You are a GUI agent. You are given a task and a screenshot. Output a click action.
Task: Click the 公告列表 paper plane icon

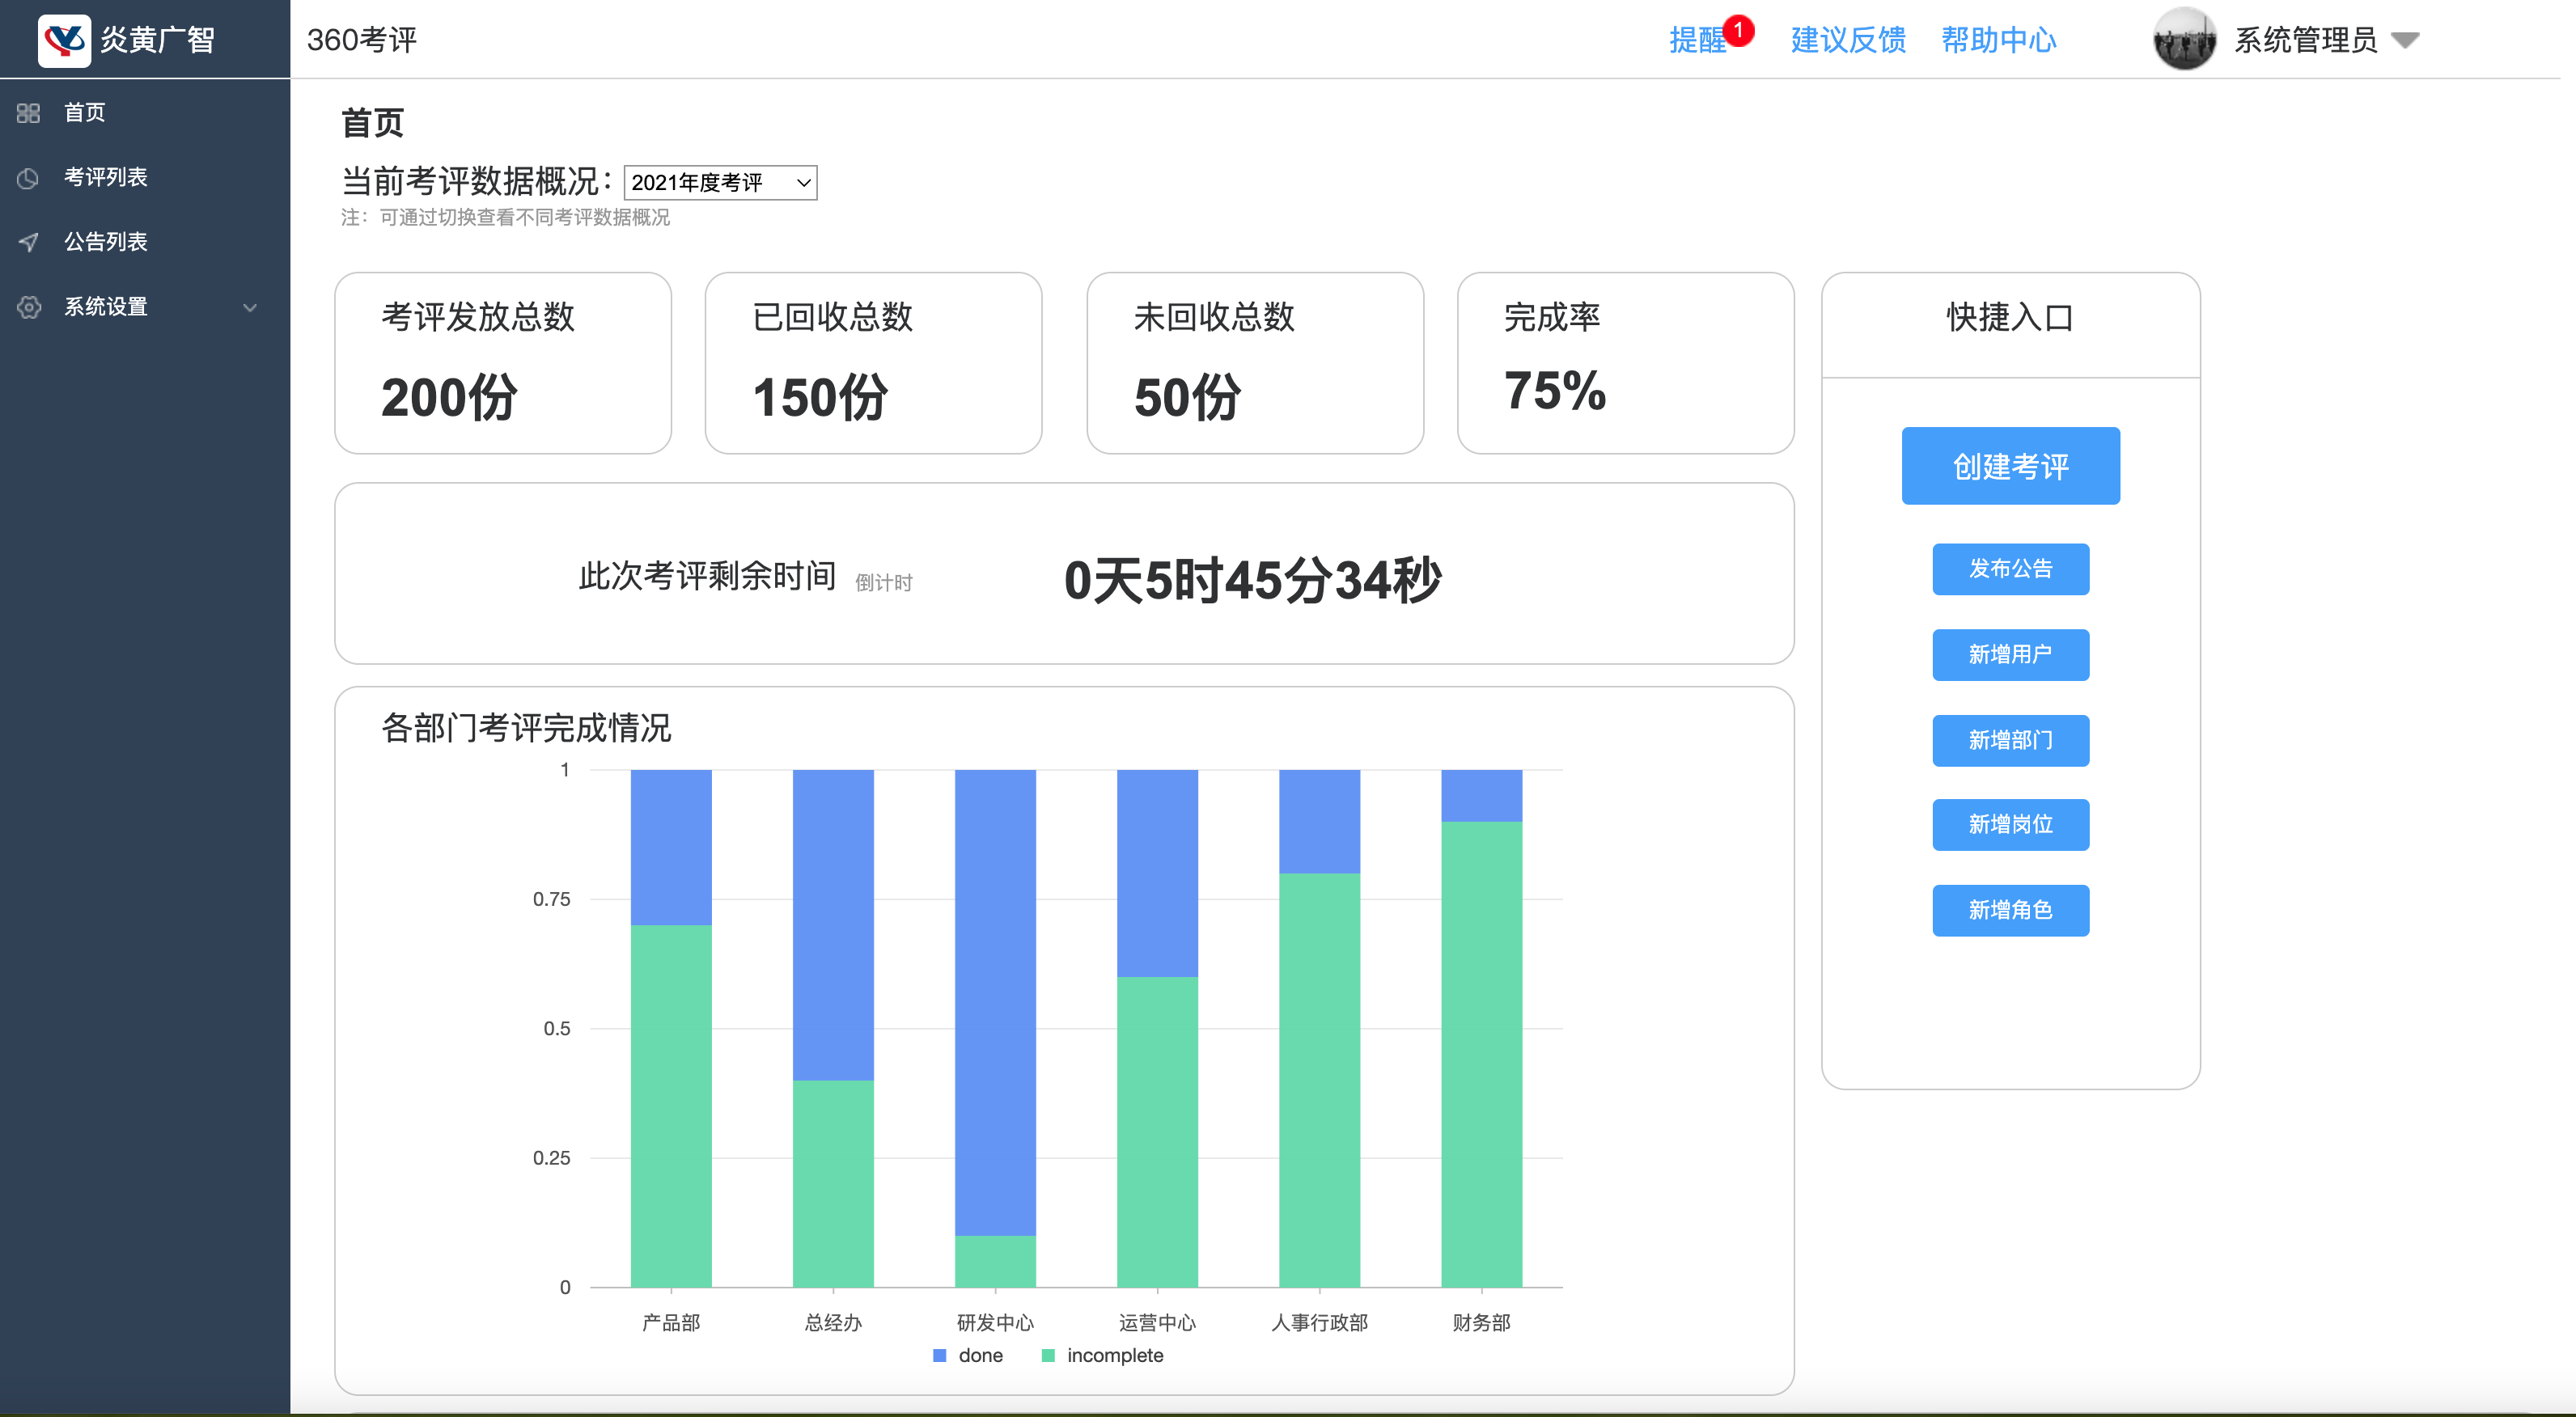pyautogui.click(x=28, y=242)
